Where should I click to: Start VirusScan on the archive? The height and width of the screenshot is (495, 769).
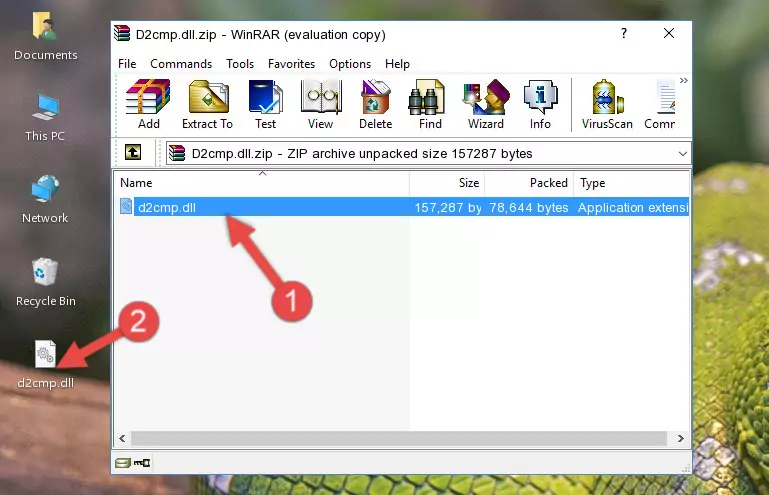[607, 104]
